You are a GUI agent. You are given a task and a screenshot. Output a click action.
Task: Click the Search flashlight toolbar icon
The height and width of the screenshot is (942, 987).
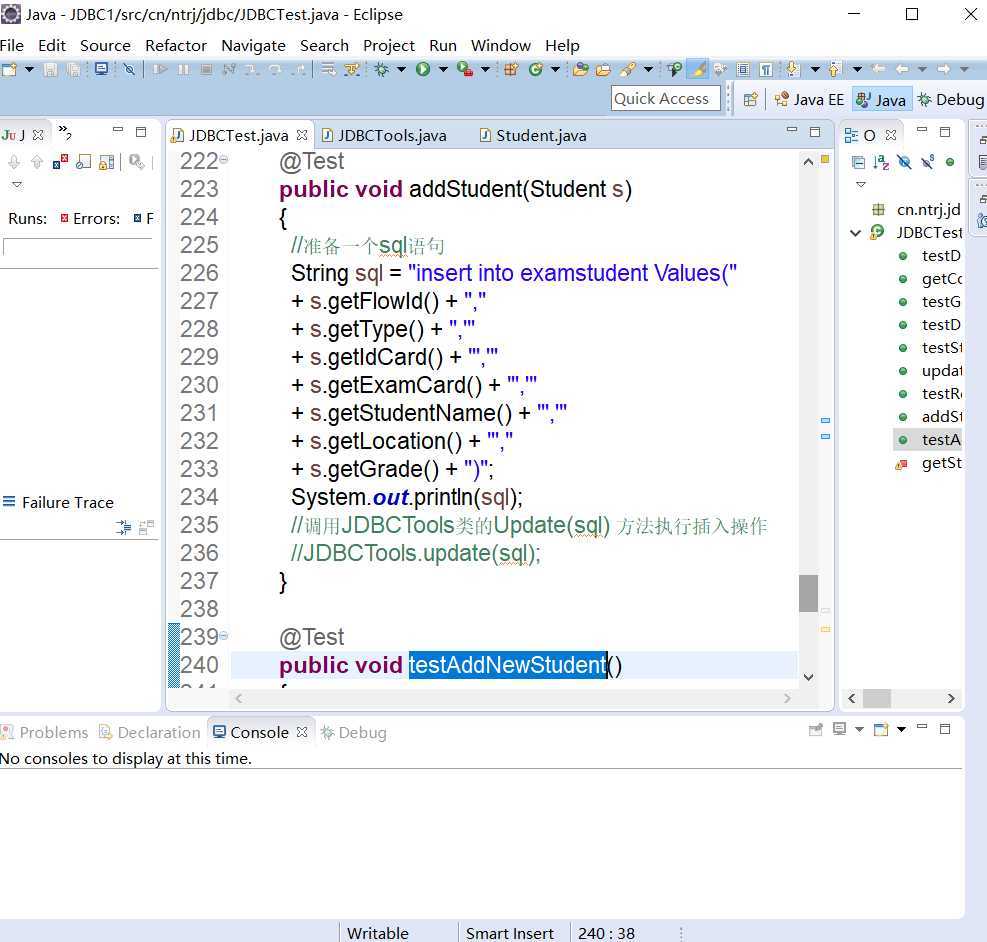(628, 69)
